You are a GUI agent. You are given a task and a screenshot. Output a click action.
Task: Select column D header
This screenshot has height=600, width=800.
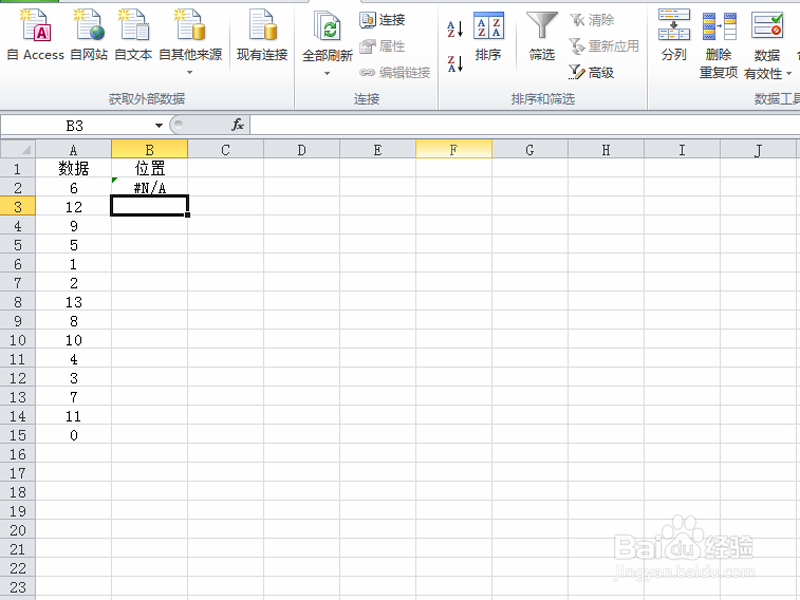pyautogui.click(x=302, y=150)
